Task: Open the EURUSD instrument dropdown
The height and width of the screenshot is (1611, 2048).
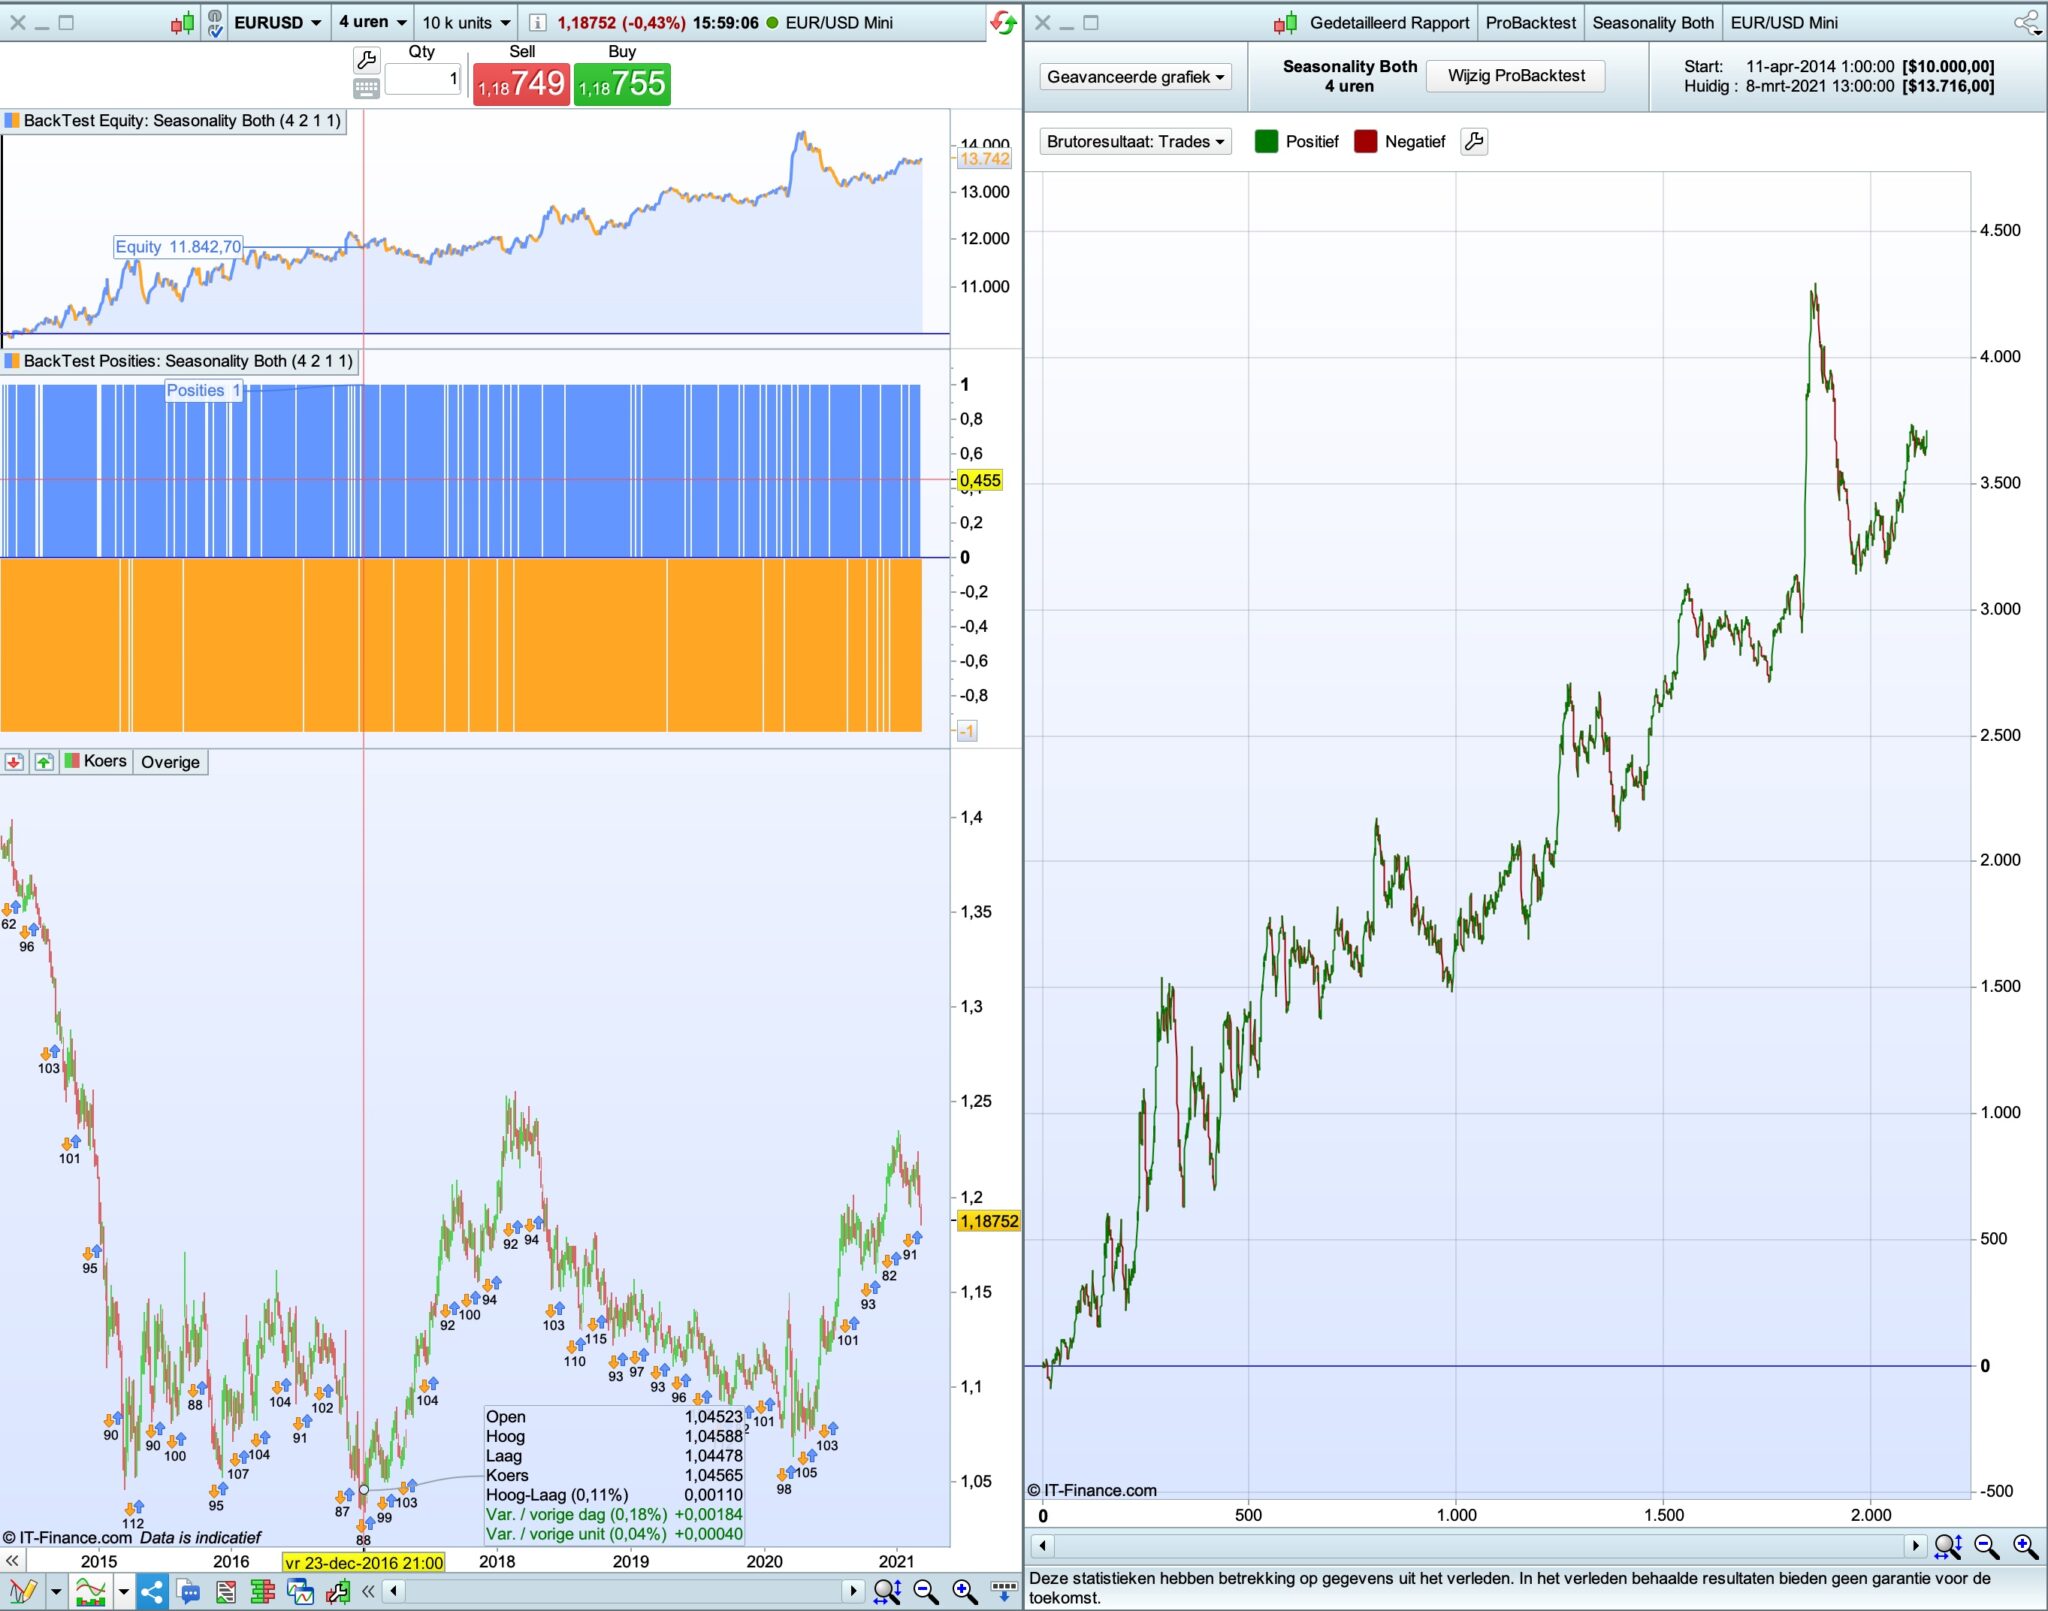Action: click(277, 22)
